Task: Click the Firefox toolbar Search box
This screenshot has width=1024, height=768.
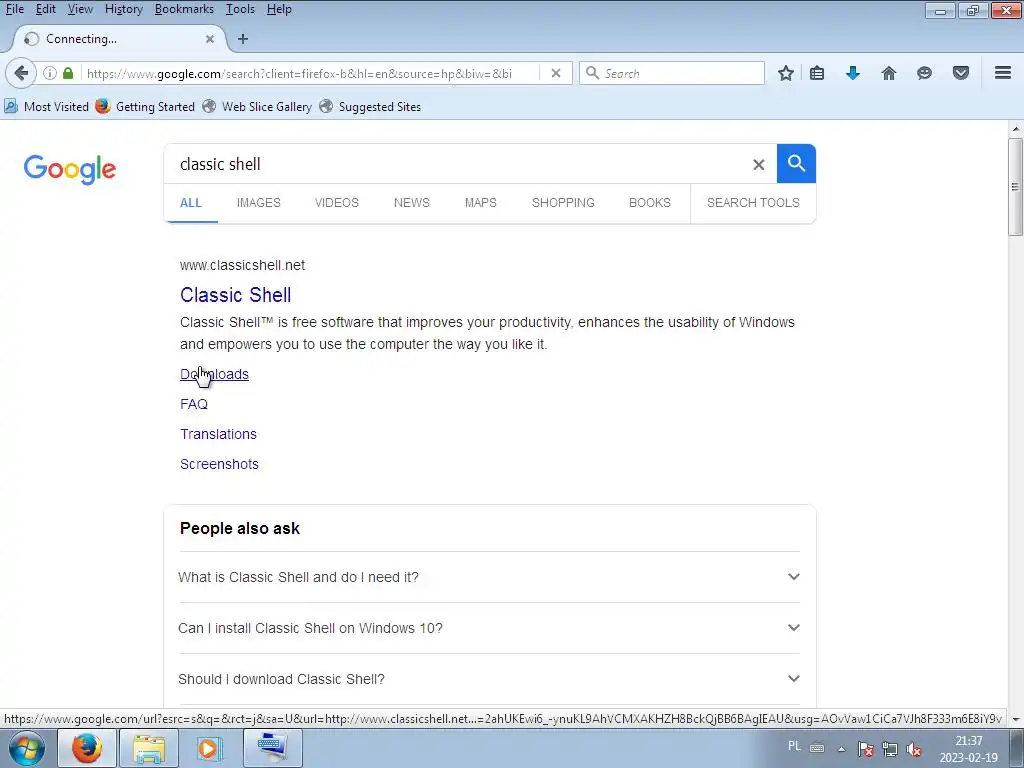Action: (x=672, y=73)
